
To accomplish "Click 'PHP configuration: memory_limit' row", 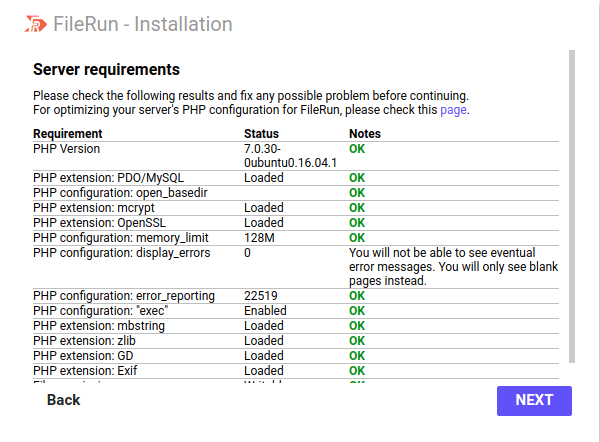I will [x=296, y=238].
